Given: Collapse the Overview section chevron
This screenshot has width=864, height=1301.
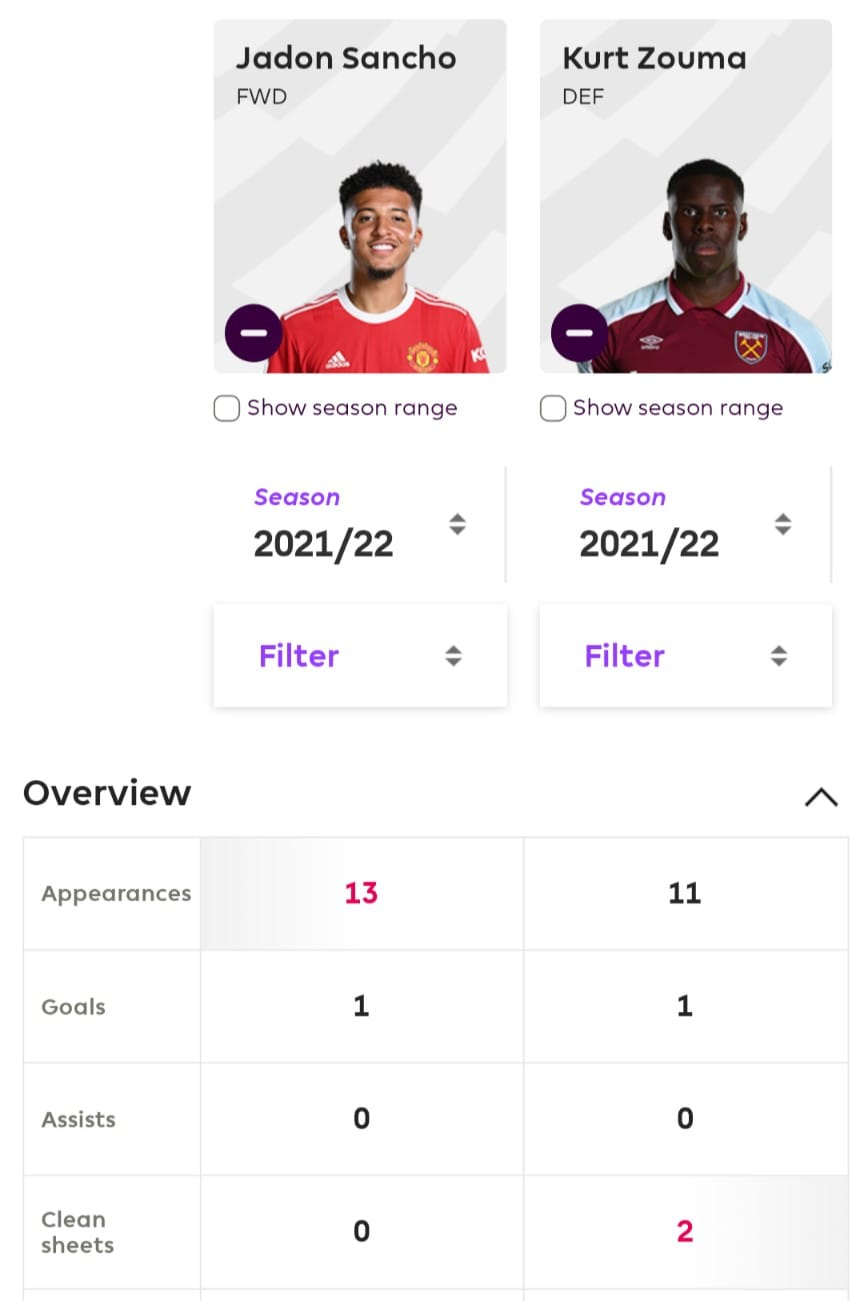Looking at the screenshot, I should click(x=821, y=797).
